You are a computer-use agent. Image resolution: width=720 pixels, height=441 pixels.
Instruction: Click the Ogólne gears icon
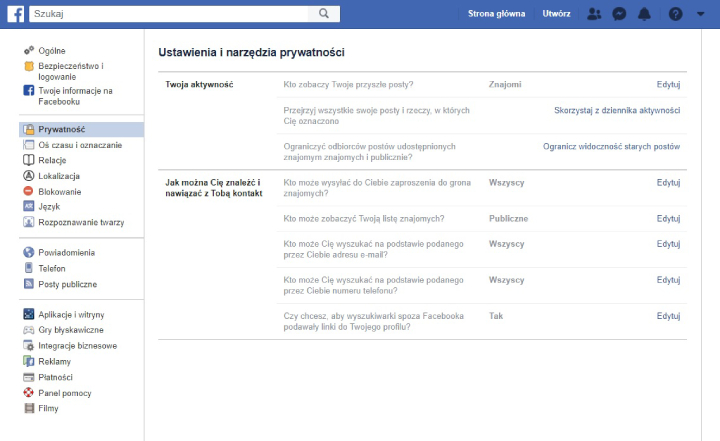pos(29,50)
